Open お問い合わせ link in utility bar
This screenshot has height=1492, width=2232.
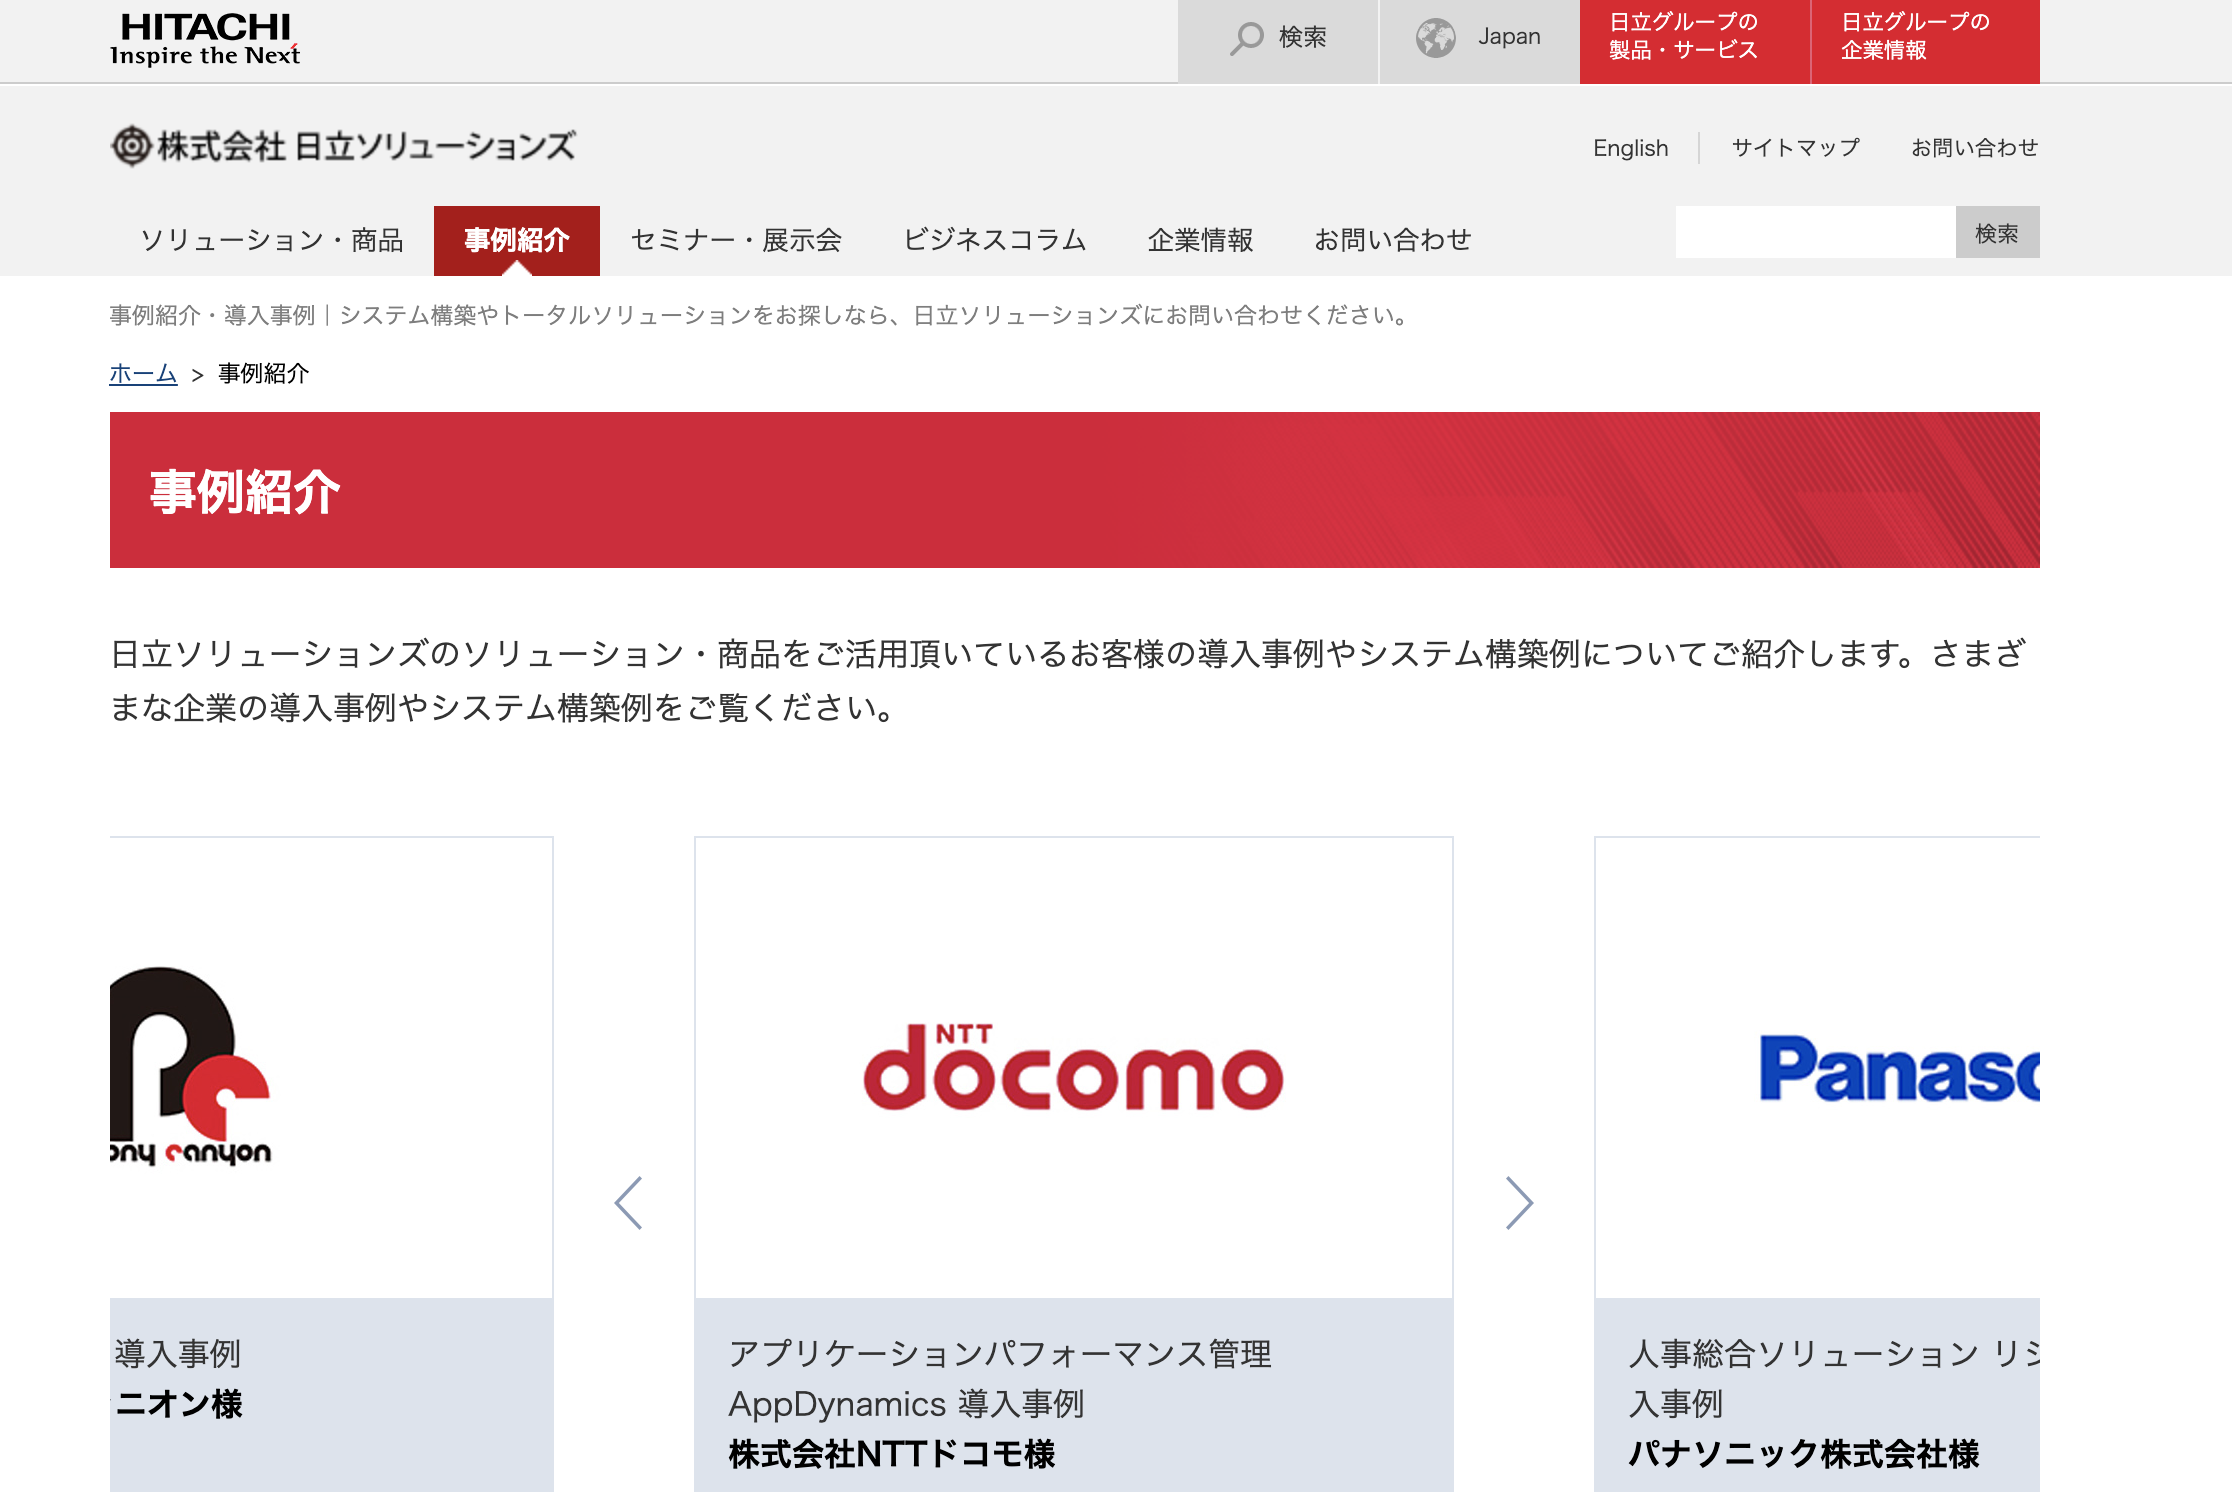coord(1974,148)
